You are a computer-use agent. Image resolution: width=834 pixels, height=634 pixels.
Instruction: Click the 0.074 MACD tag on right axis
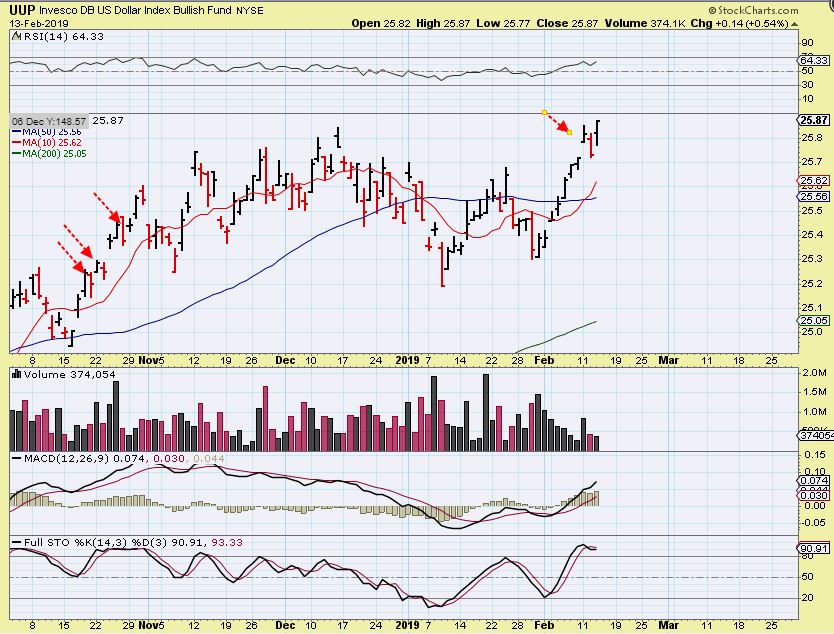tap(814, 481)
